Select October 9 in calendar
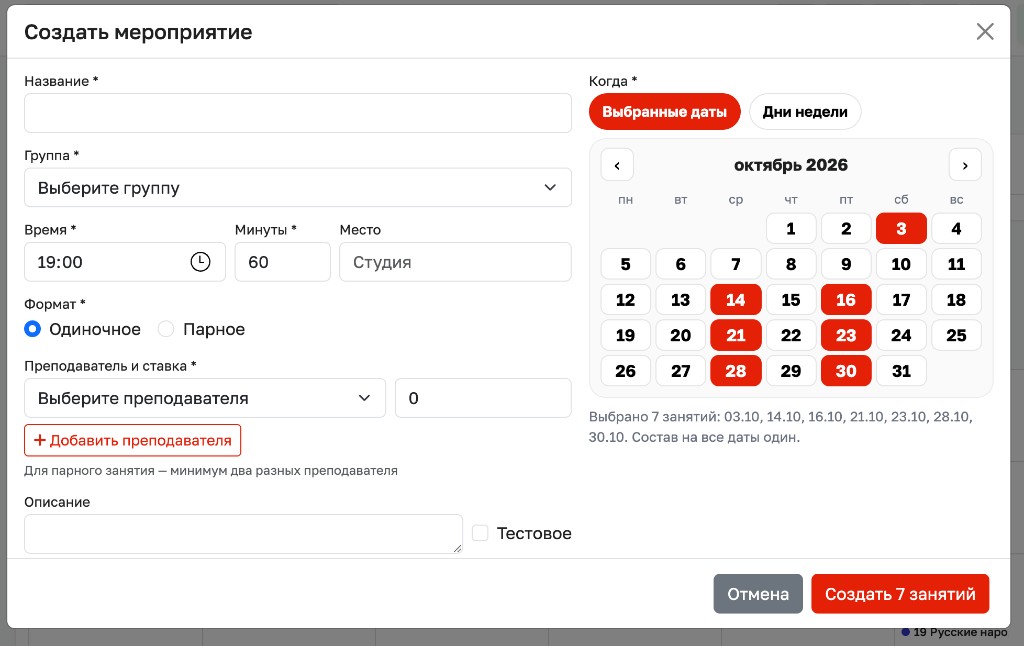 tap(846, 264)
